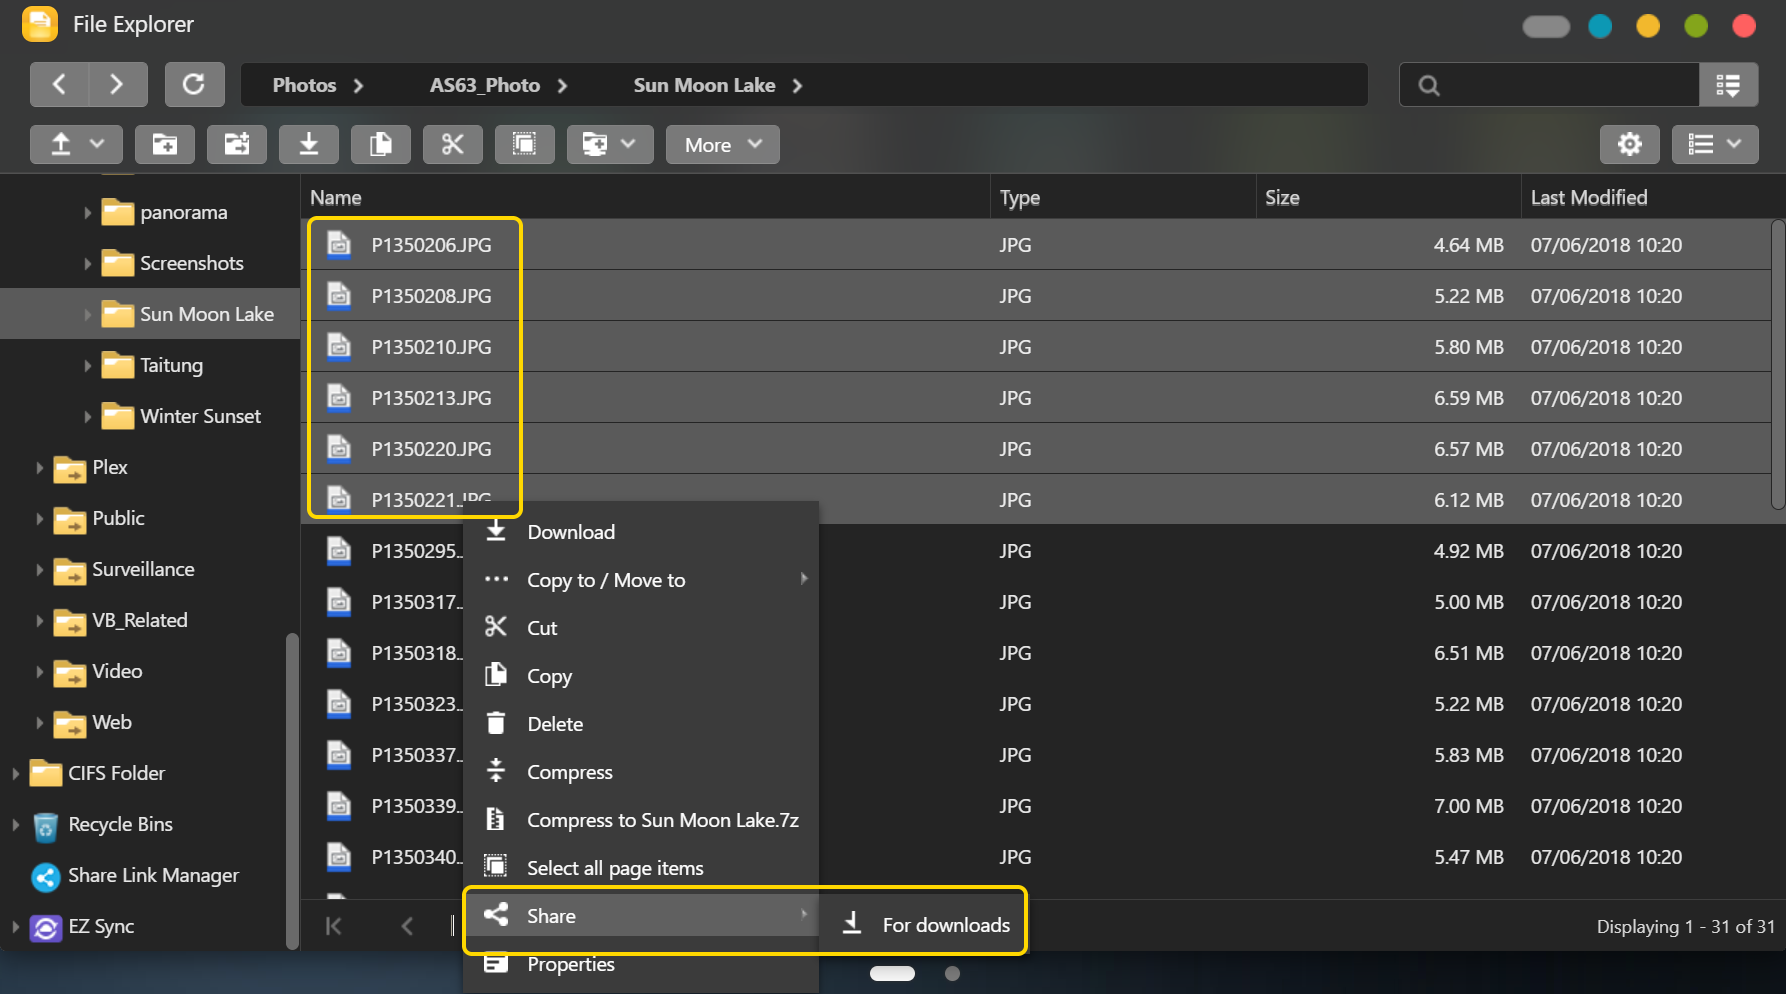Viewport: 1786px width, 994px height.
Task: Choose Compress to Sun Moon Lake.7z
Action: coord(640,820)
